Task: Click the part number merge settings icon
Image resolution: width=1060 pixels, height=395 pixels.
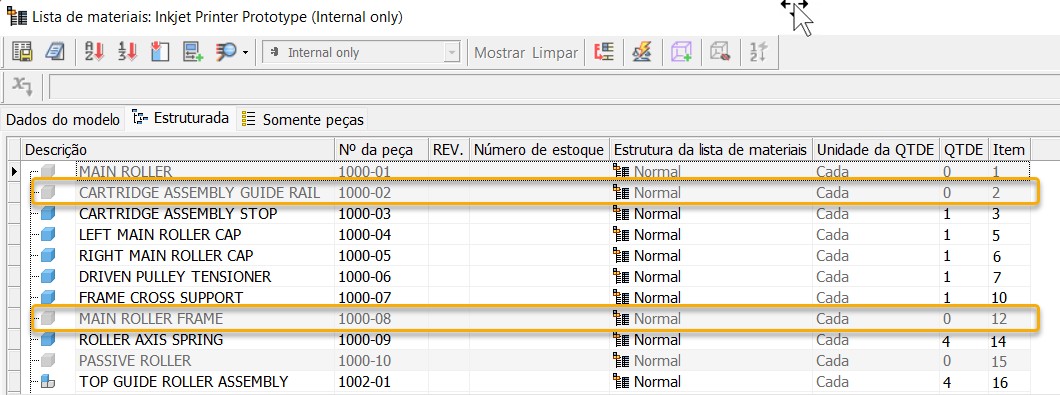Action: coord(603,52)
